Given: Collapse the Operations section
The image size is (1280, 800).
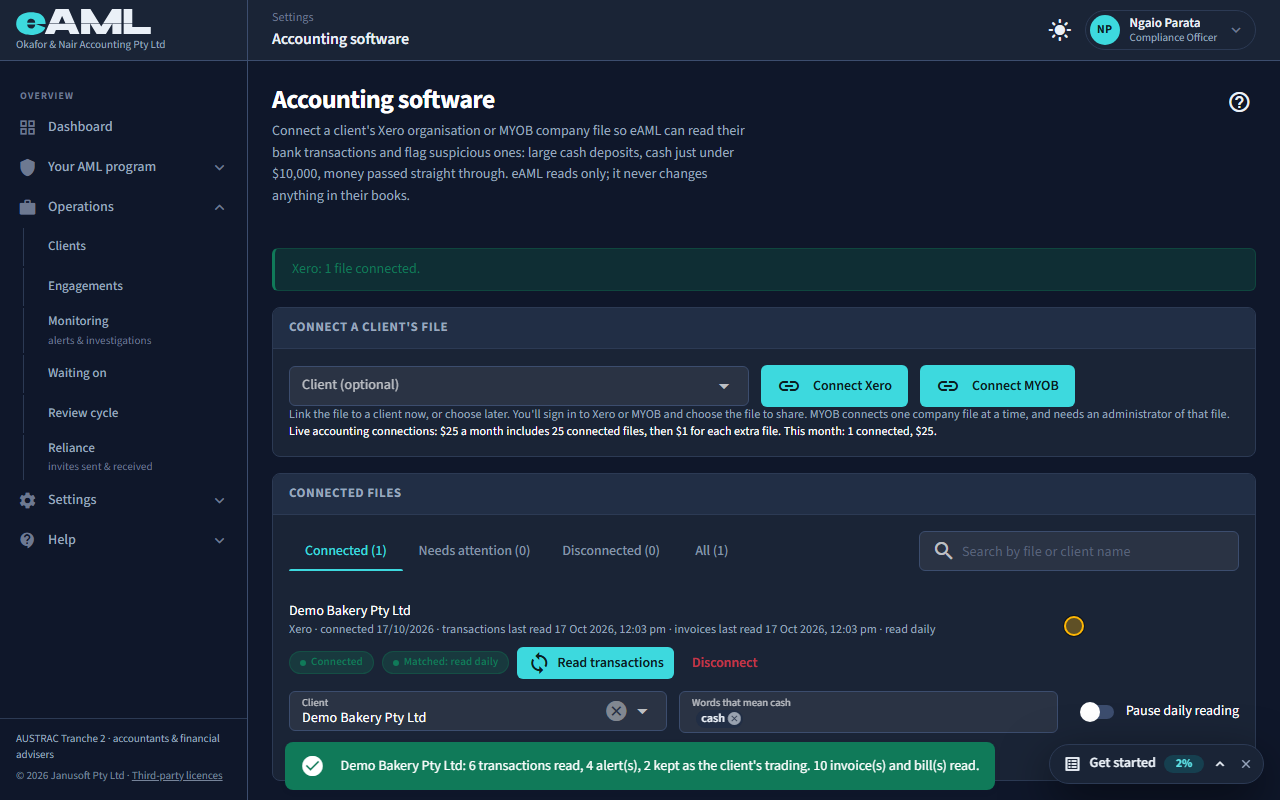Looking at the screenshot, I should 220,207.
